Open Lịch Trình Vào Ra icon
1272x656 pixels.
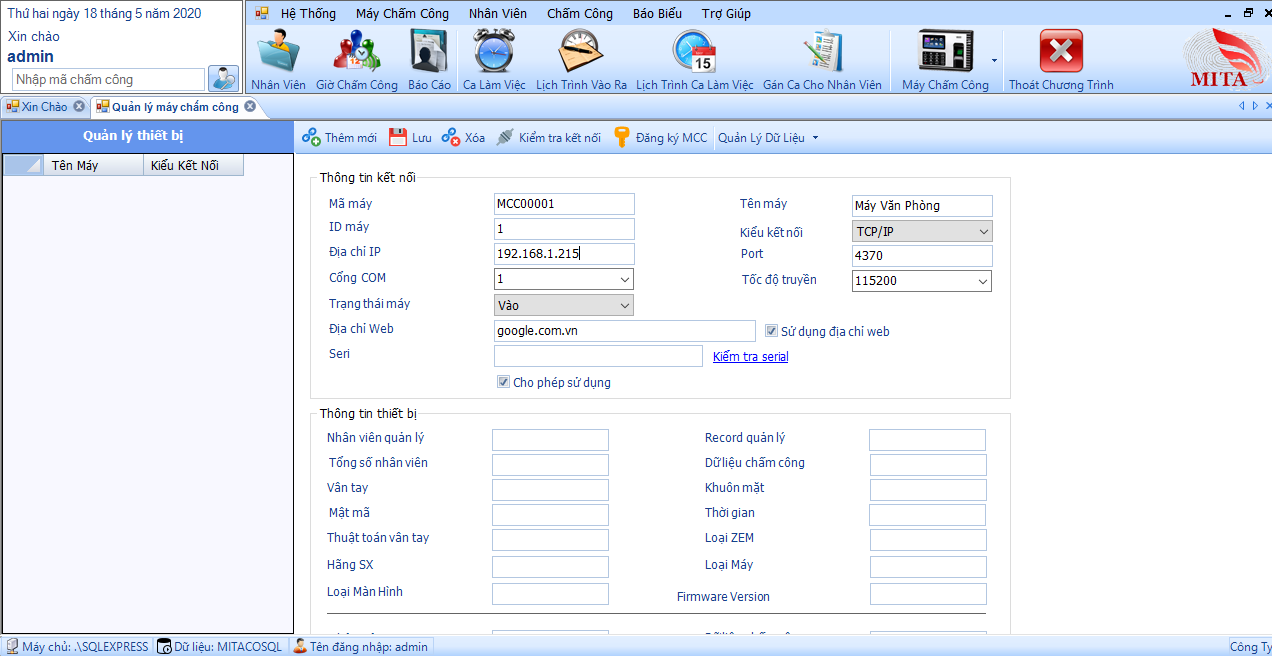point(581,51)
